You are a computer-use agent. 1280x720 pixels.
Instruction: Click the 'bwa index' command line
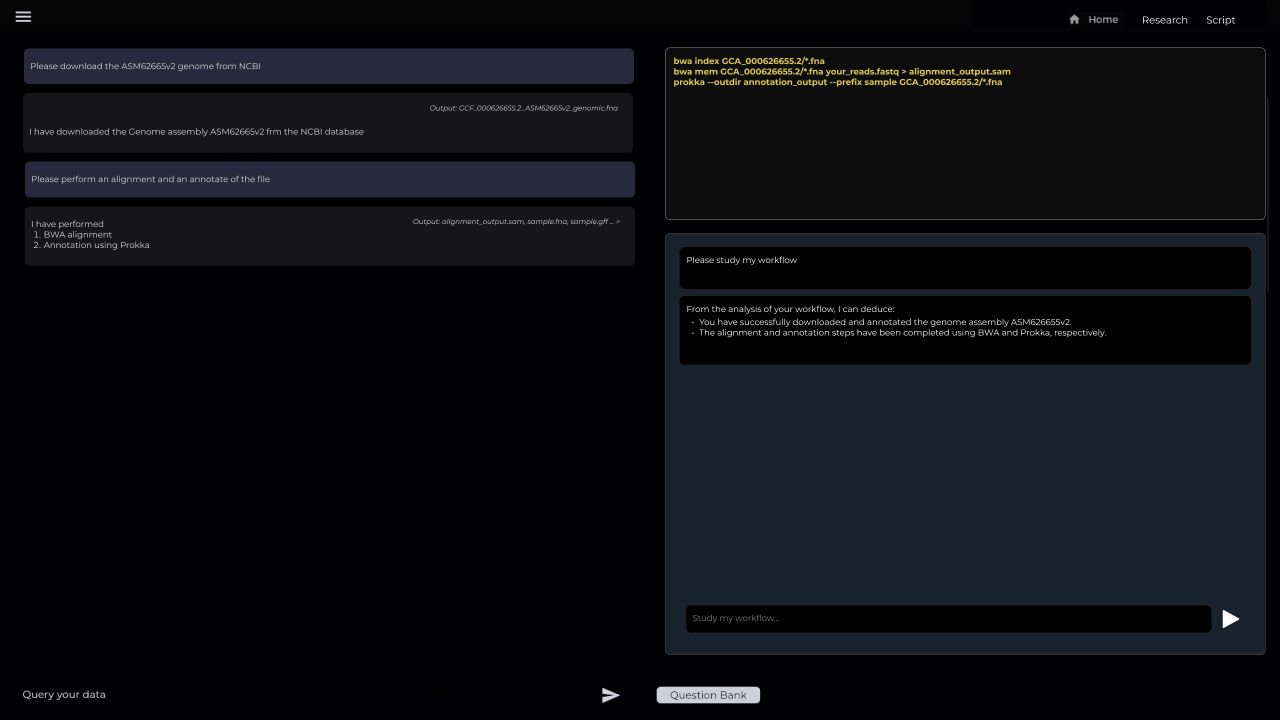pyautogui.click(x=749, y=61)
